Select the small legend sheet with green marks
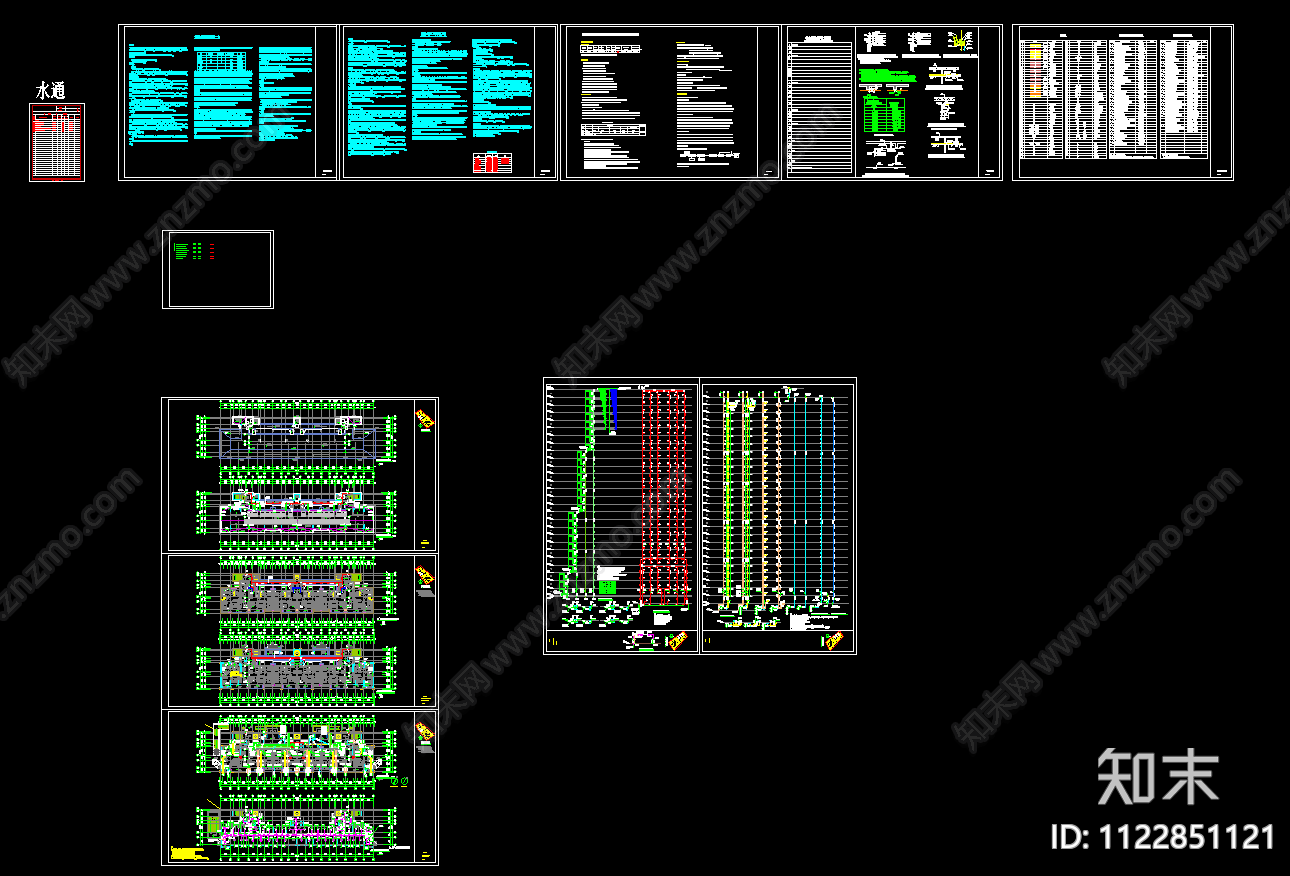 218,269
